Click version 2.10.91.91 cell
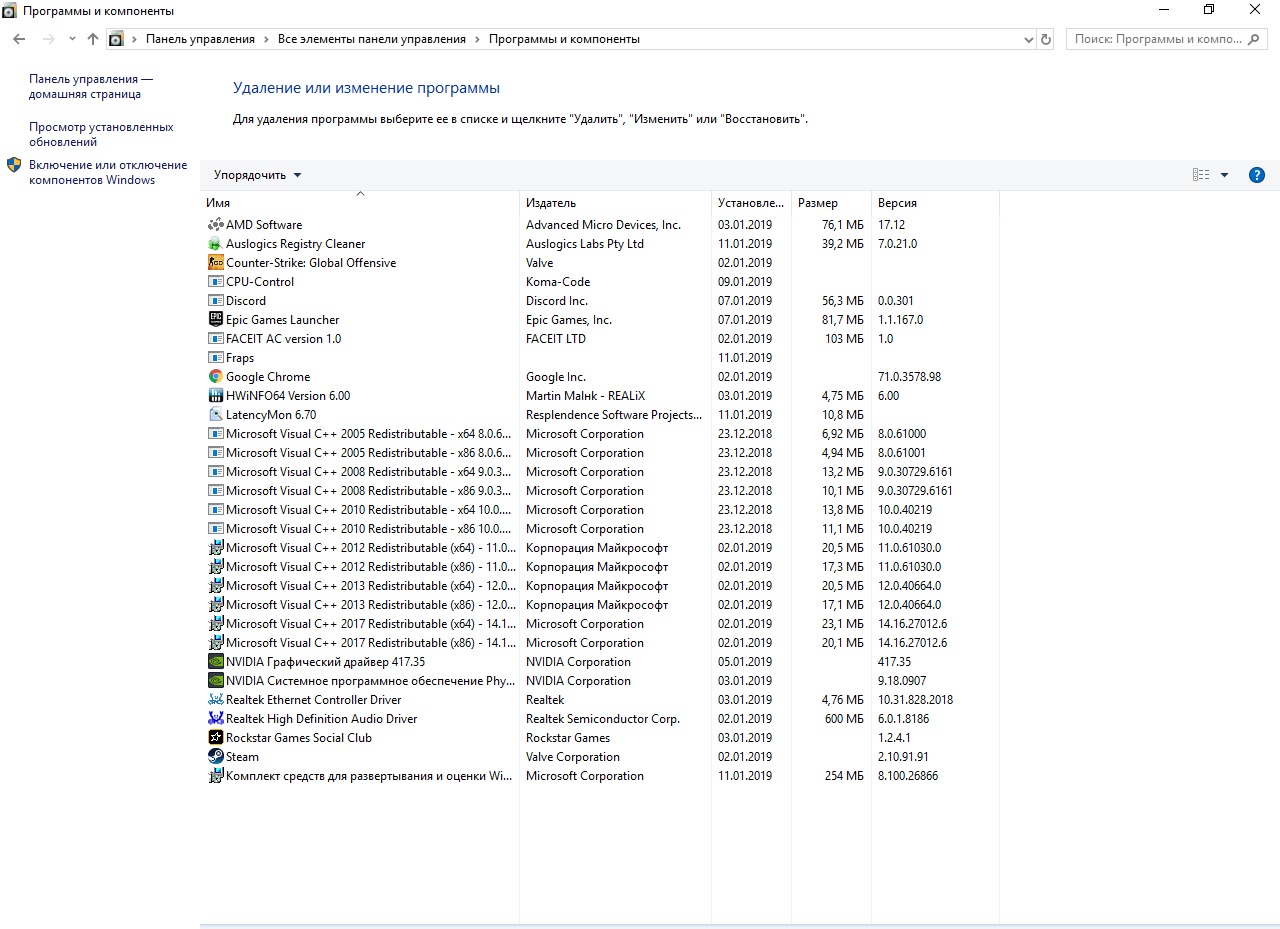Viewport: 1280px width, 929px height. 903,757
